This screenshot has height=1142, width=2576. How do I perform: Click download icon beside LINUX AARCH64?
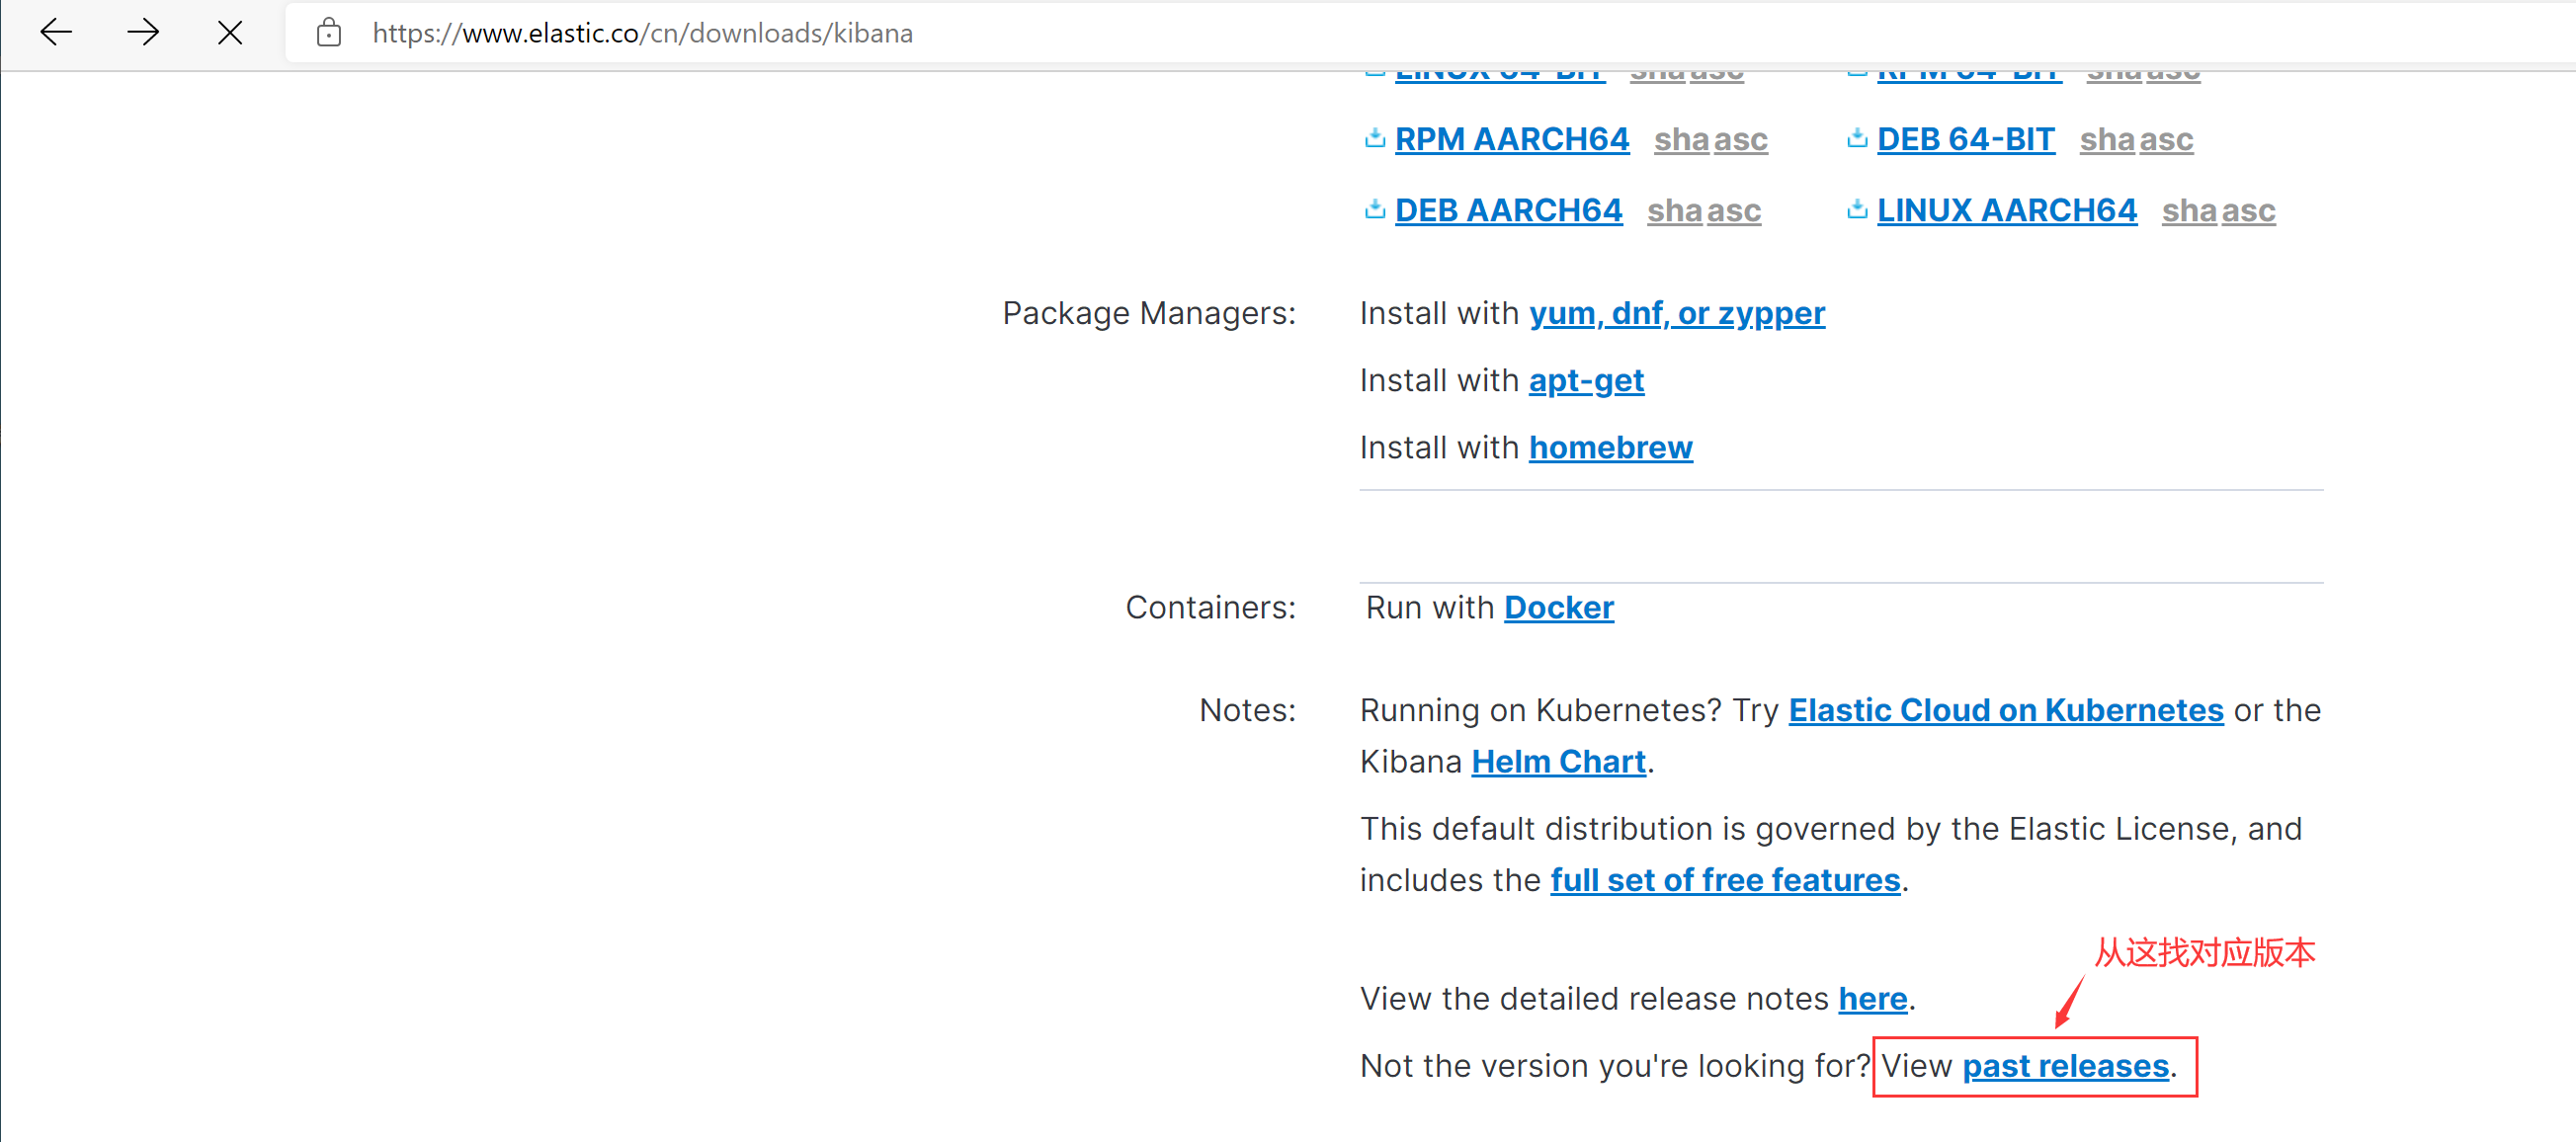1857,209
